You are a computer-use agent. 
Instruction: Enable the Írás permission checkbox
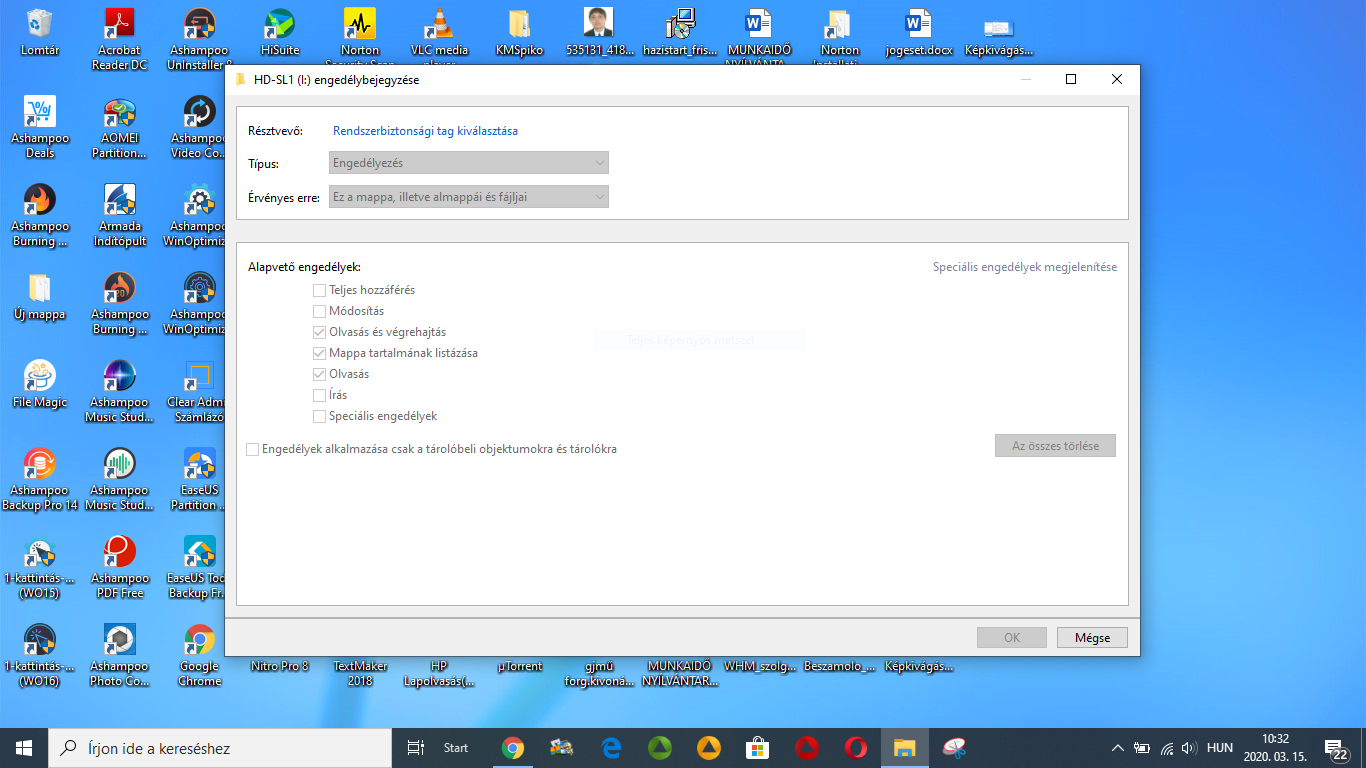pyautogui.click(x=320, y=395)
